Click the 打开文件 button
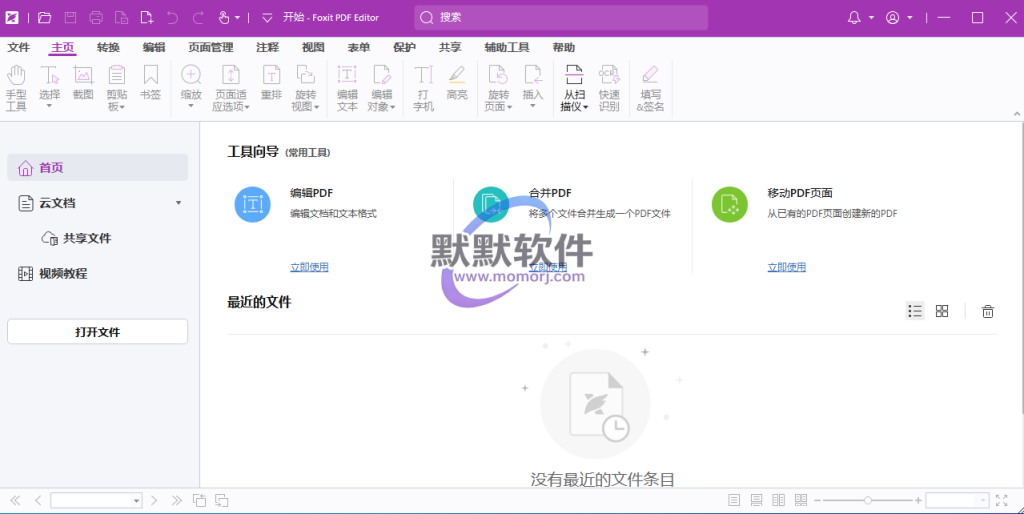 [x=97, y=332]
